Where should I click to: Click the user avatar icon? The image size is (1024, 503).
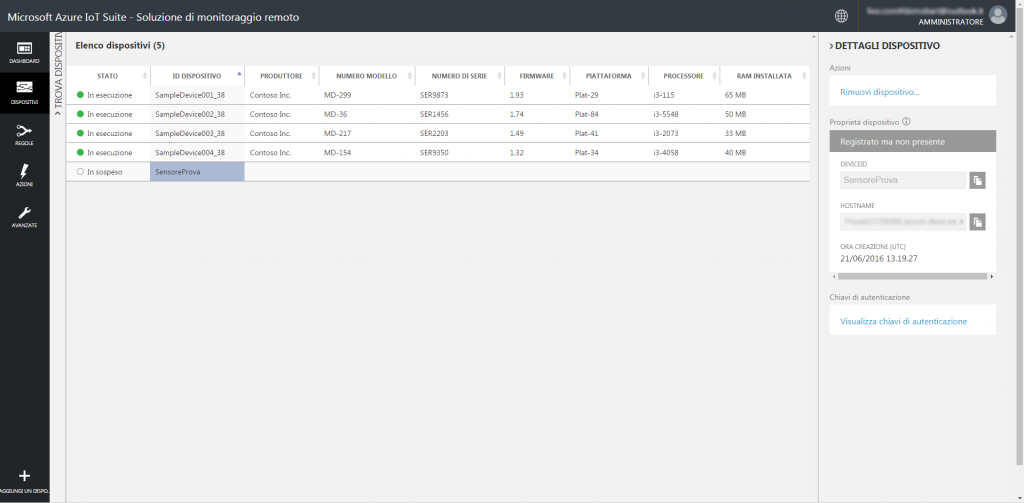(x=997, y=15)
